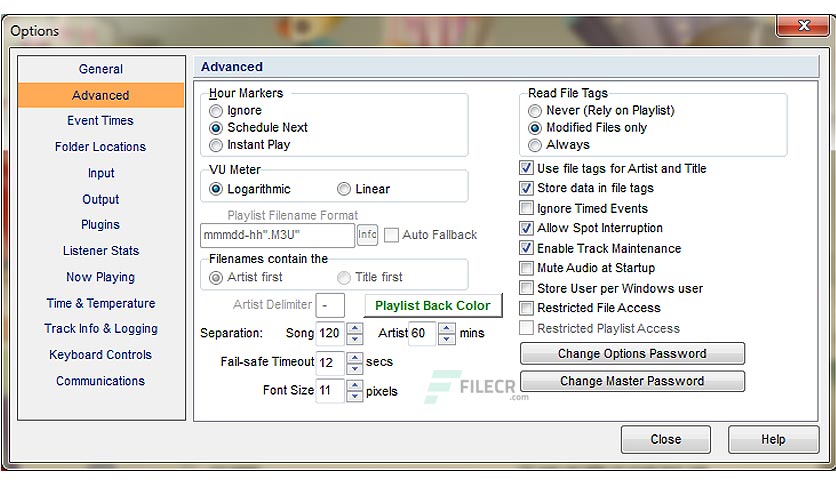This screenshot has height=484, width=836.
Task: Decrease Artist separation with down arrow
Action: [447, 339]
